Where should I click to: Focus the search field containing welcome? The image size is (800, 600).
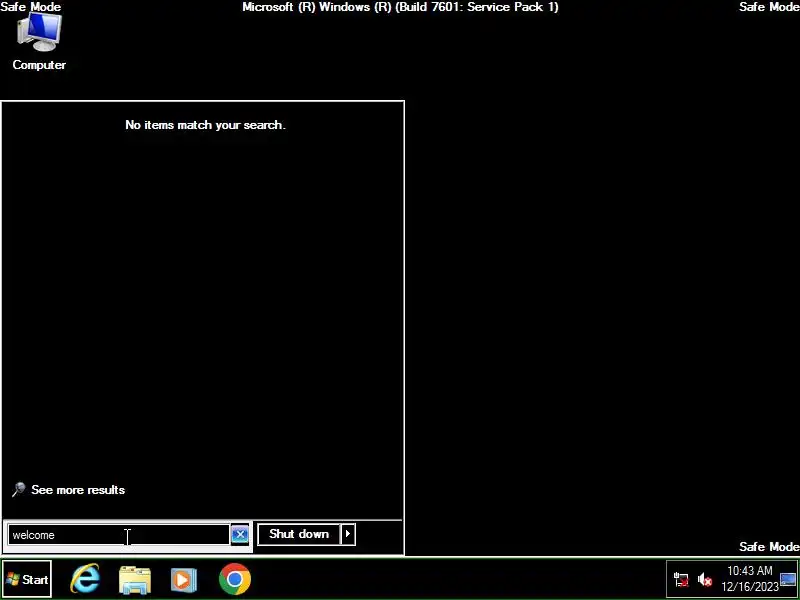click(x=118, y=535)
